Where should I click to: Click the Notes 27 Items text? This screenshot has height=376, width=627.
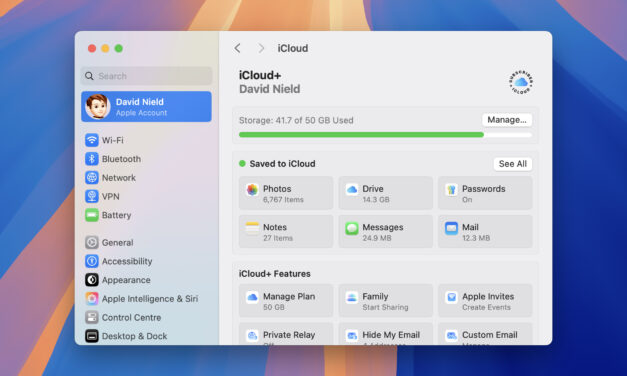[x=278, y=232]
